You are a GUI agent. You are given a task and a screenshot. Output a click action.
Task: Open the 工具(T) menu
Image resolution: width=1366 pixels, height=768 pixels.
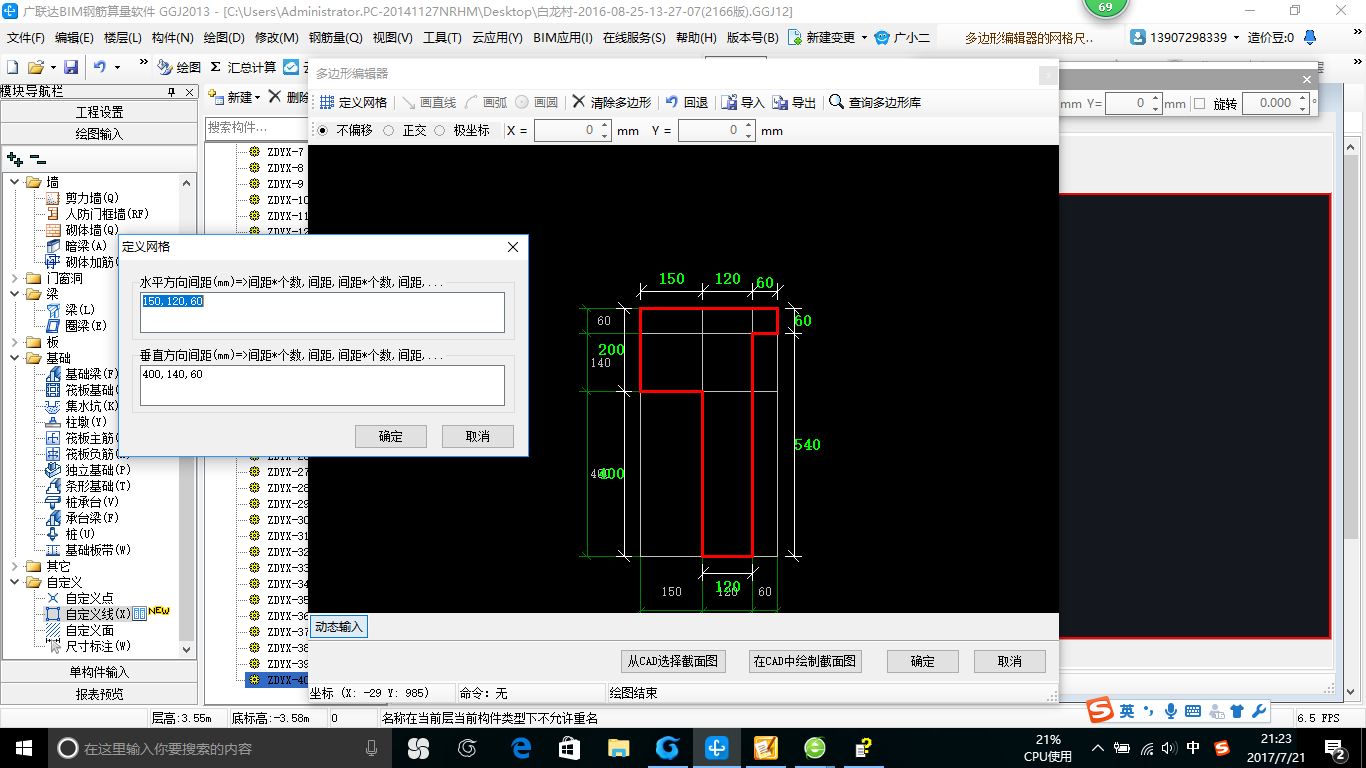pyautogui.click(x=442, y=38)
